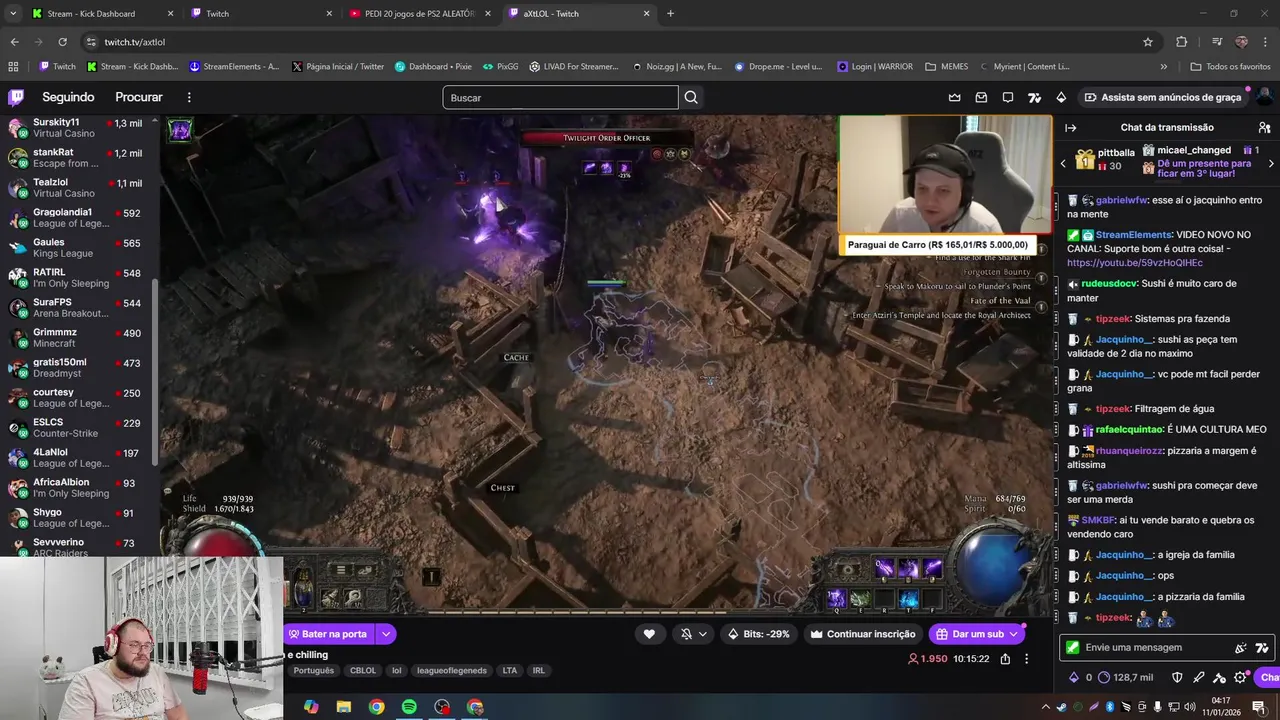Open user profile avatar menu
Screen dimensions: 1280x720
(1264, 97)
